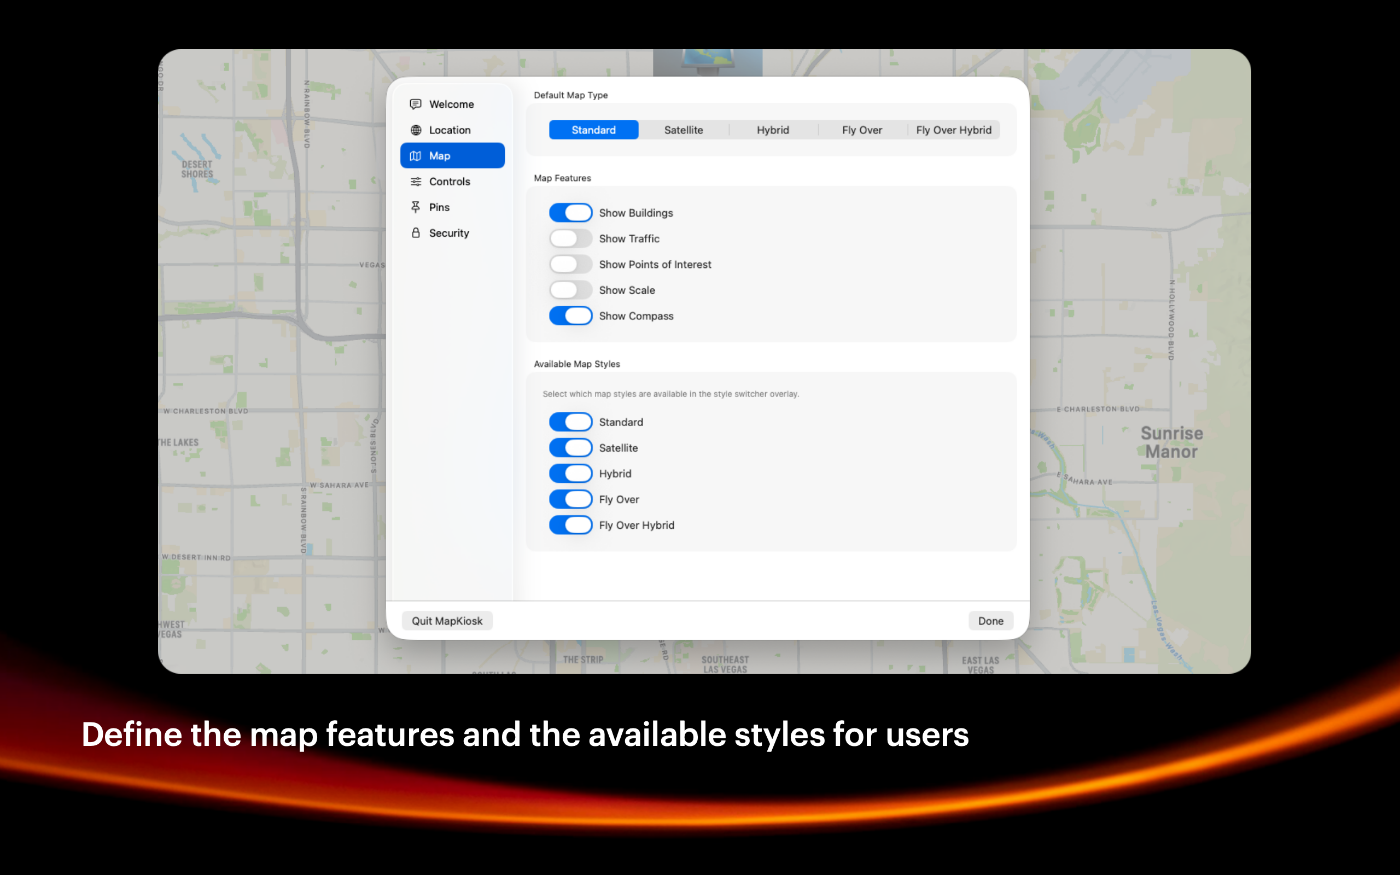Enable the Show Scale switch
The height and width of the screenshot is (875, 1400).
[x=571, y=290]
